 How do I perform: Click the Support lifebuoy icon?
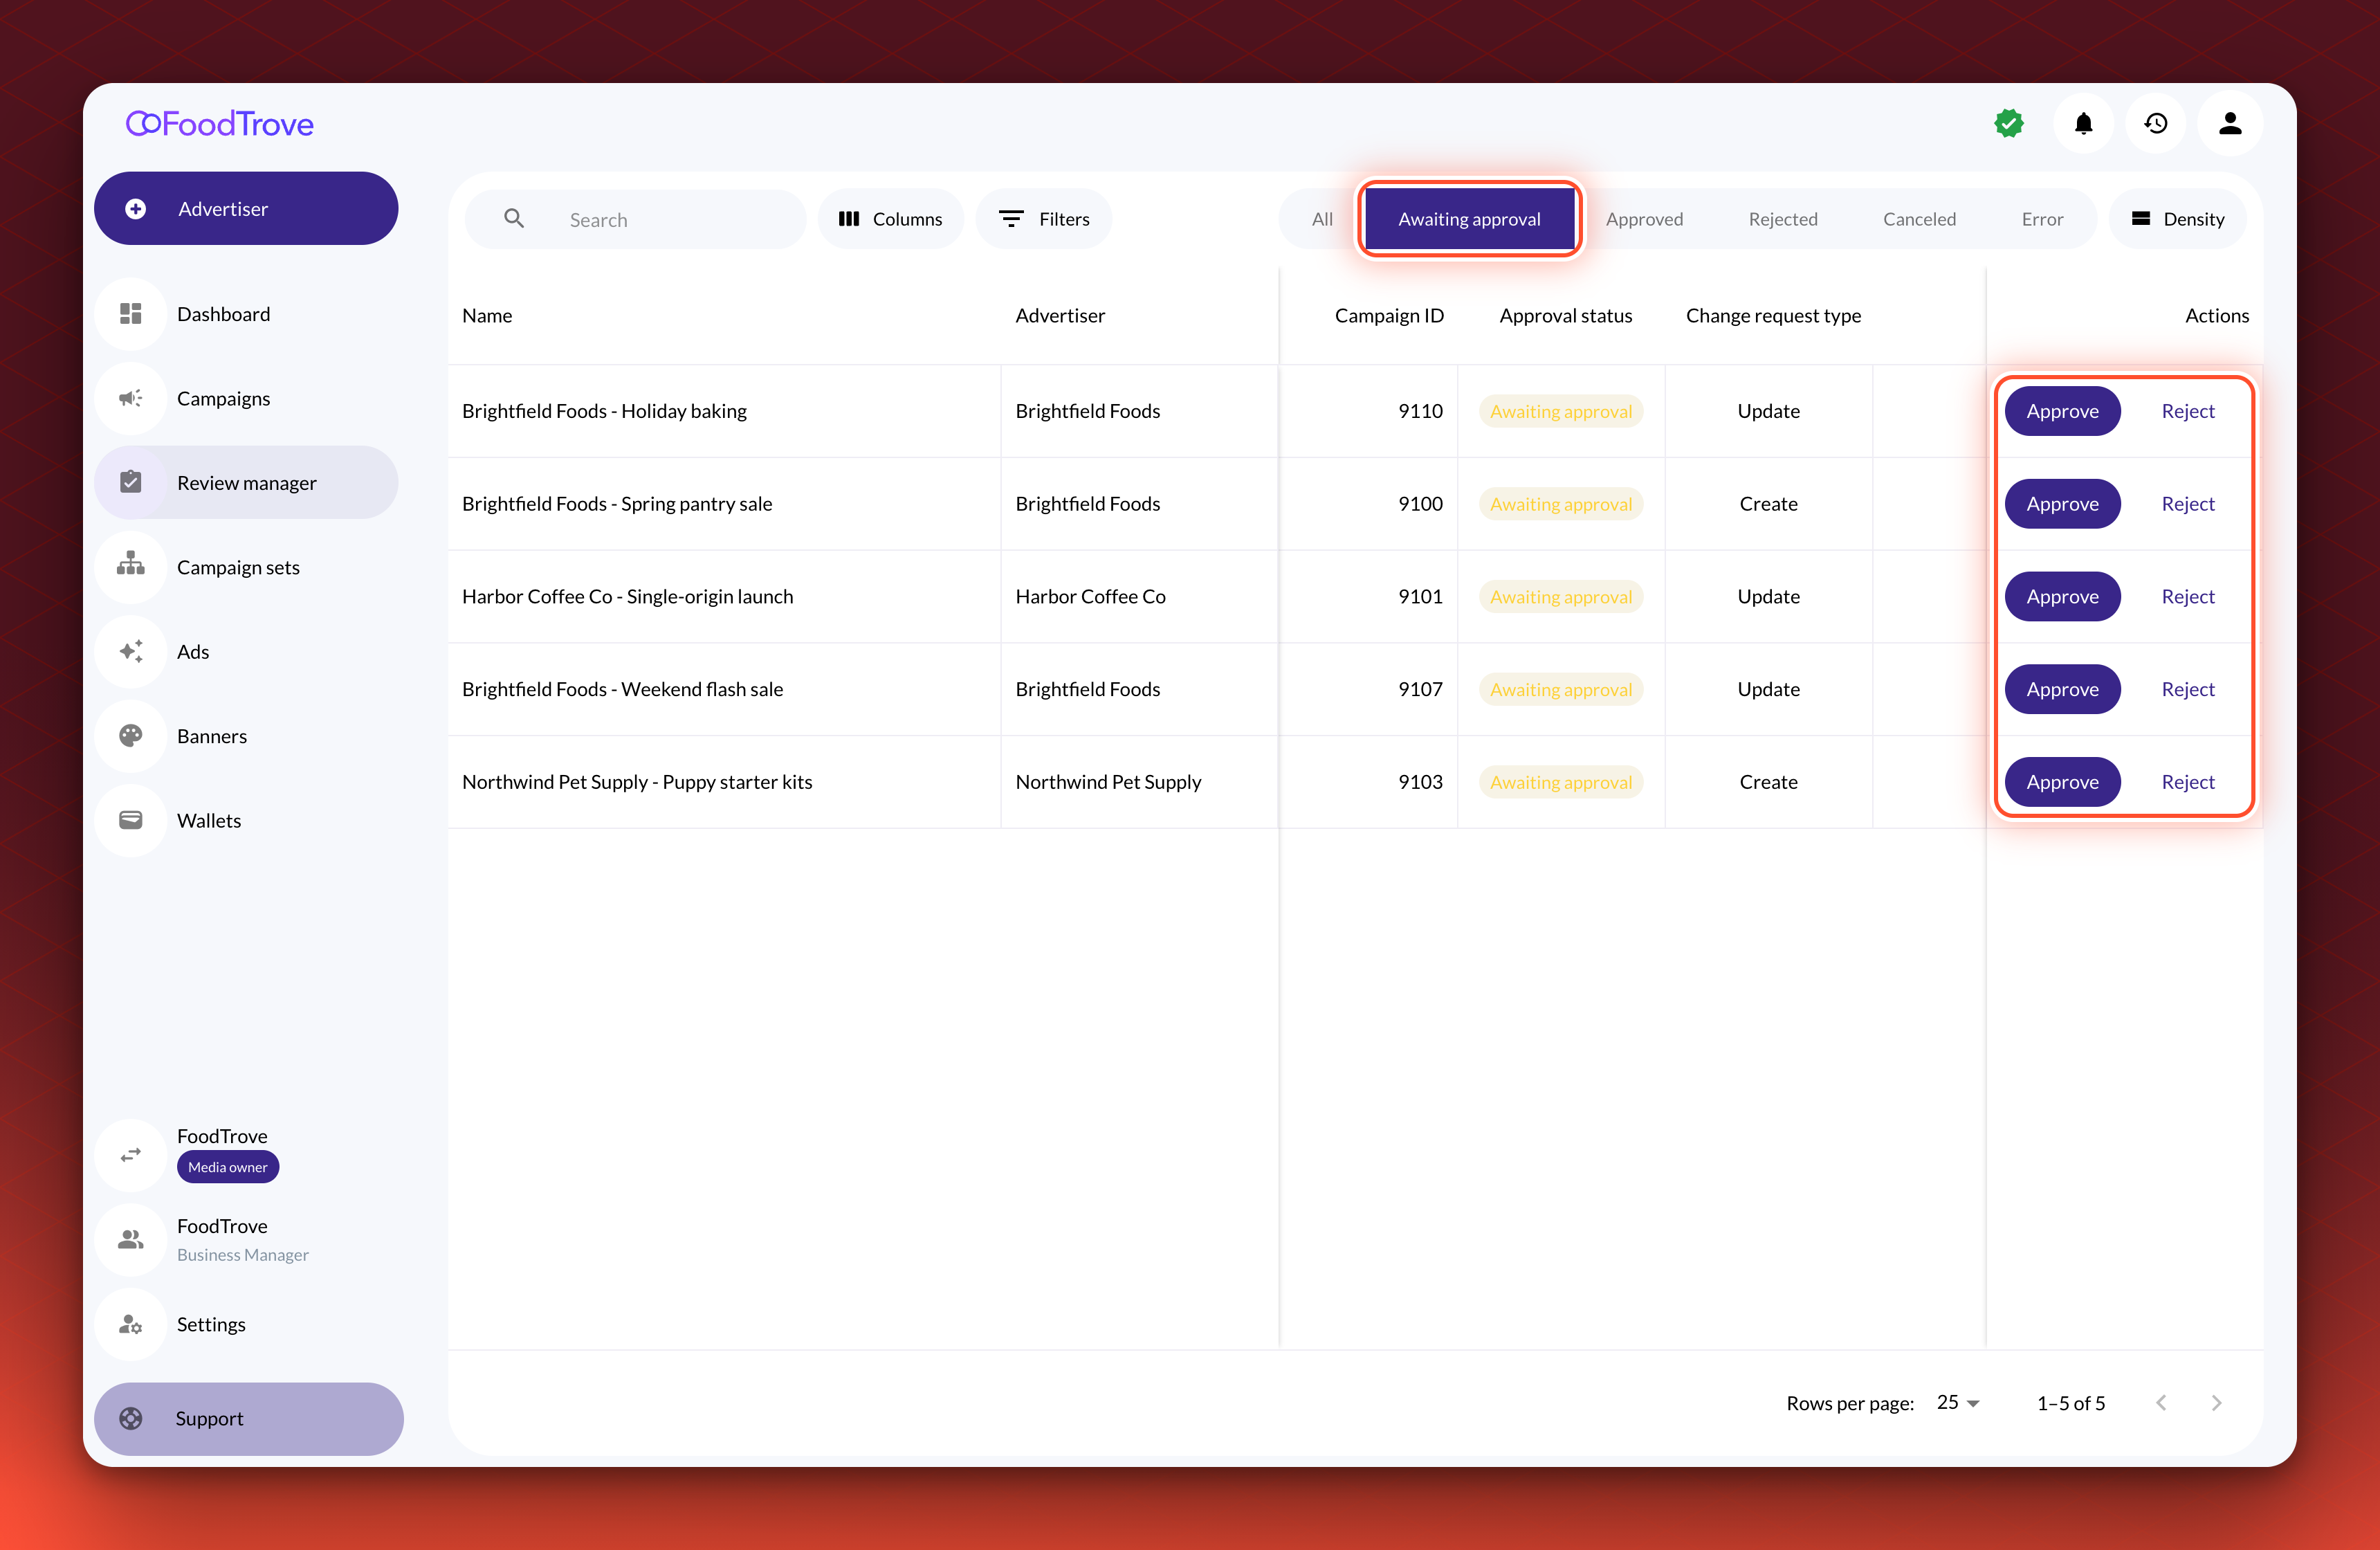[130, 1418]
